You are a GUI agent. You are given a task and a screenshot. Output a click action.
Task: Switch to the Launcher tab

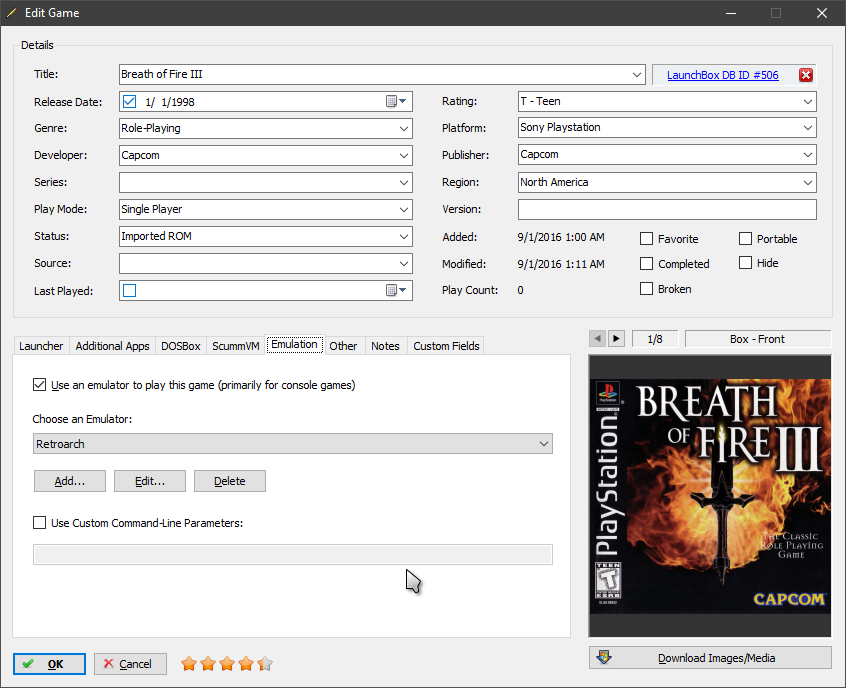click(41, 346)
